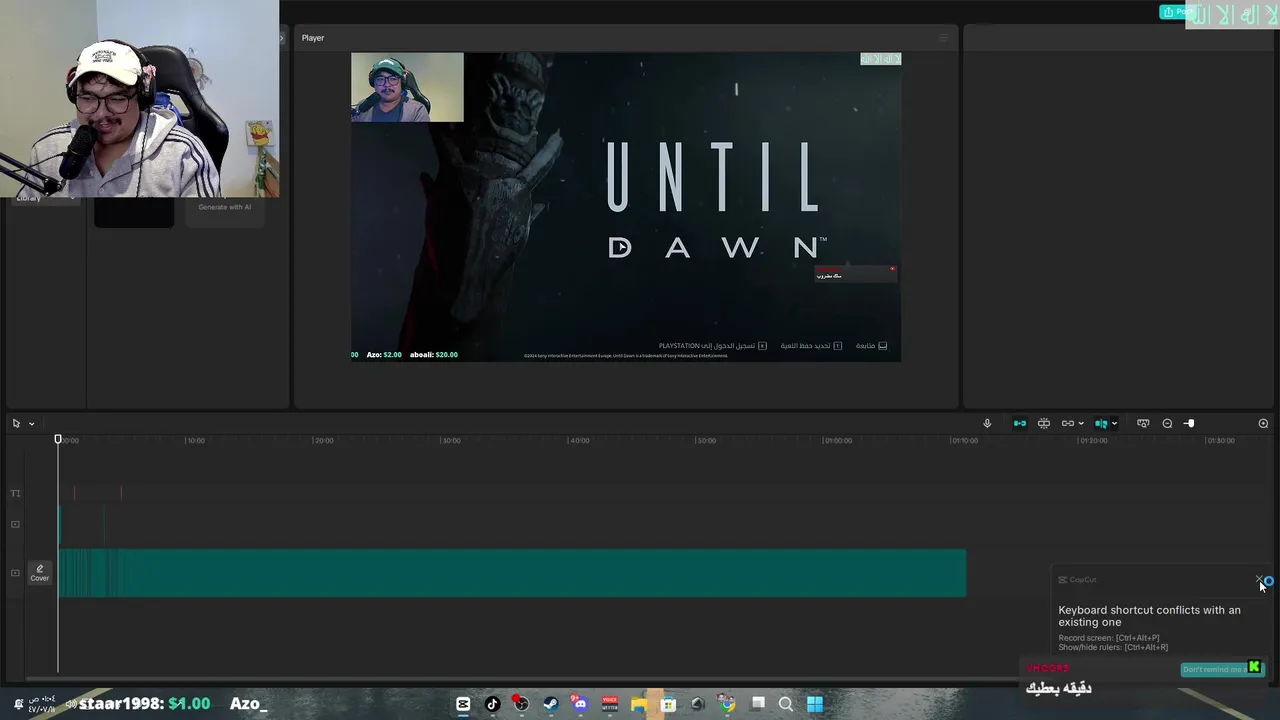Viewport: 1280px width, 720px height.
Task: Click the text track icon at left of timeline
Action: [15, 493]
